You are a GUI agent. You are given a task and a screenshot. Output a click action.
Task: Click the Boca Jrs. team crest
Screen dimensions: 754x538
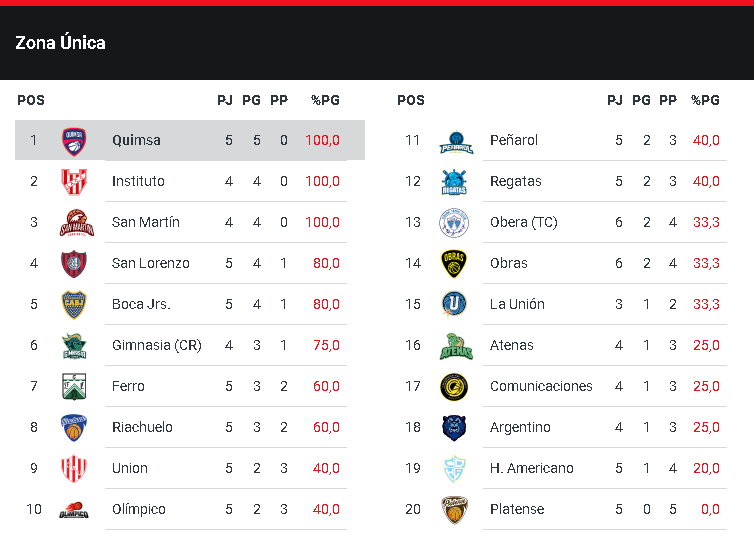pyautogui.click(x=73, y=304)
